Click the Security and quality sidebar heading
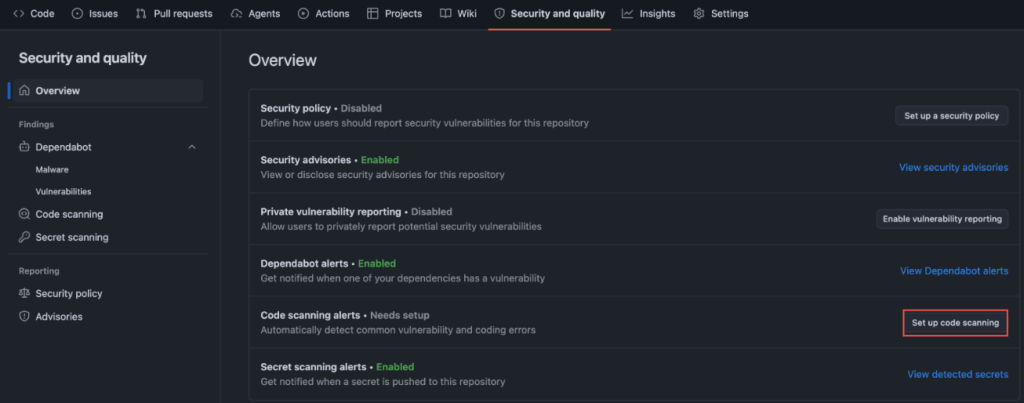1024x403 pixels. click(83, 58)
